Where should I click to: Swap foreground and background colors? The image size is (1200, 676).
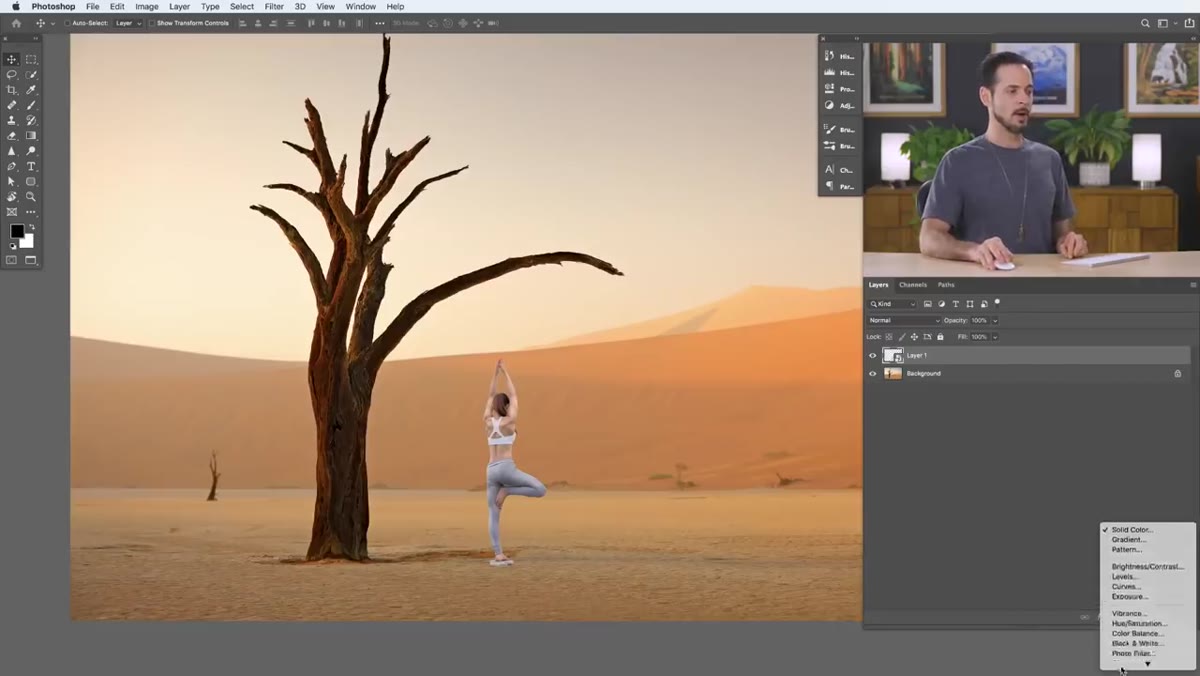pyautogui.click(x=31, y=227)
